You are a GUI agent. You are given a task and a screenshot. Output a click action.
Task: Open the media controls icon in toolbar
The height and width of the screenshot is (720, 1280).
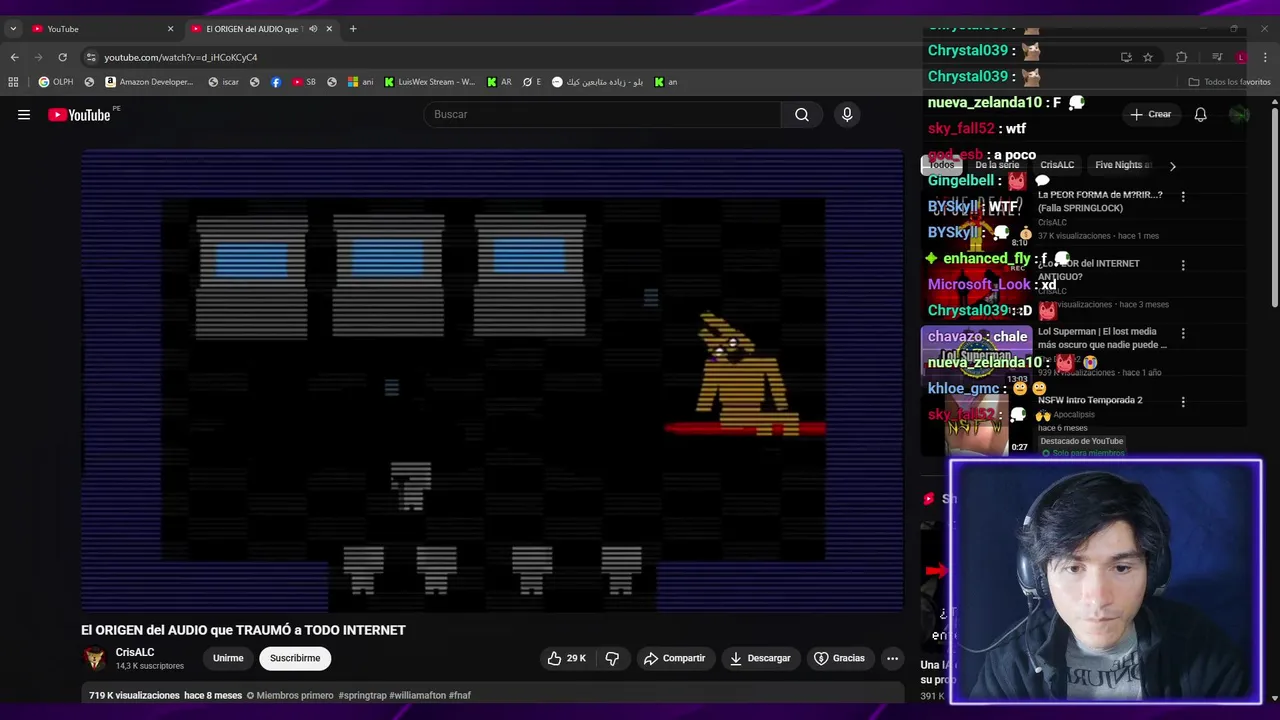point(1217,57)
